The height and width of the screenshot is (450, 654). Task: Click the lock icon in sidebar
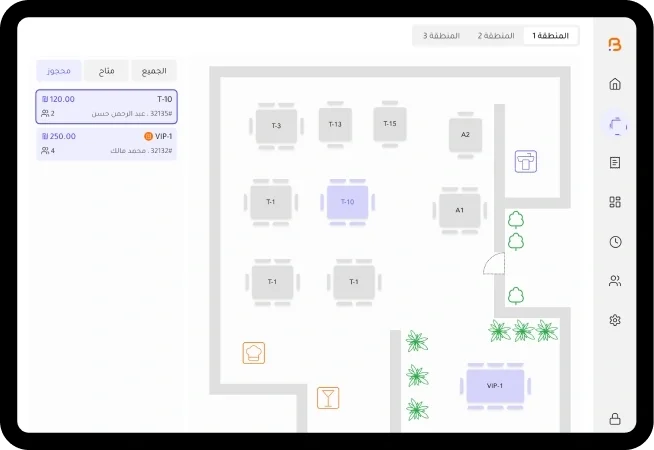(x=615, y=419)
